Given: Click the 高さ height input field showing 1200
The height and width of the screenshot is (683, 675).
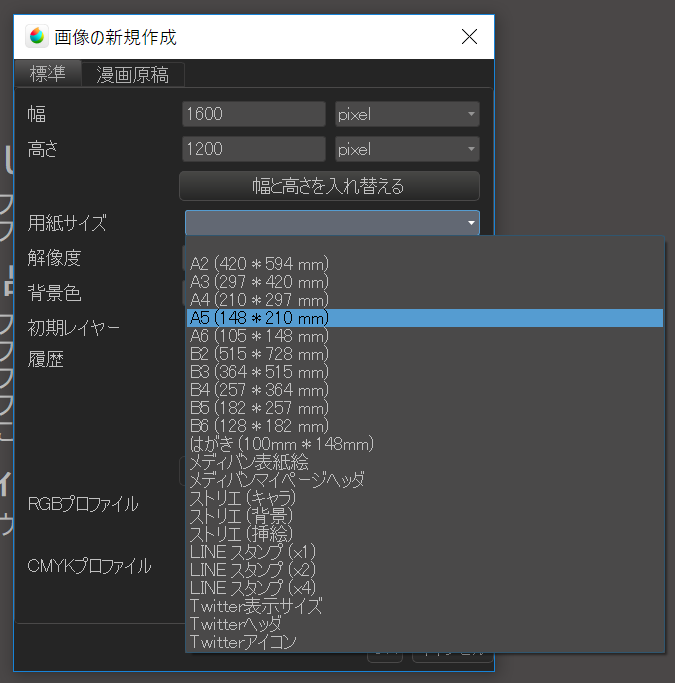Looking at the screenshot, I should [x=254, y=149].
